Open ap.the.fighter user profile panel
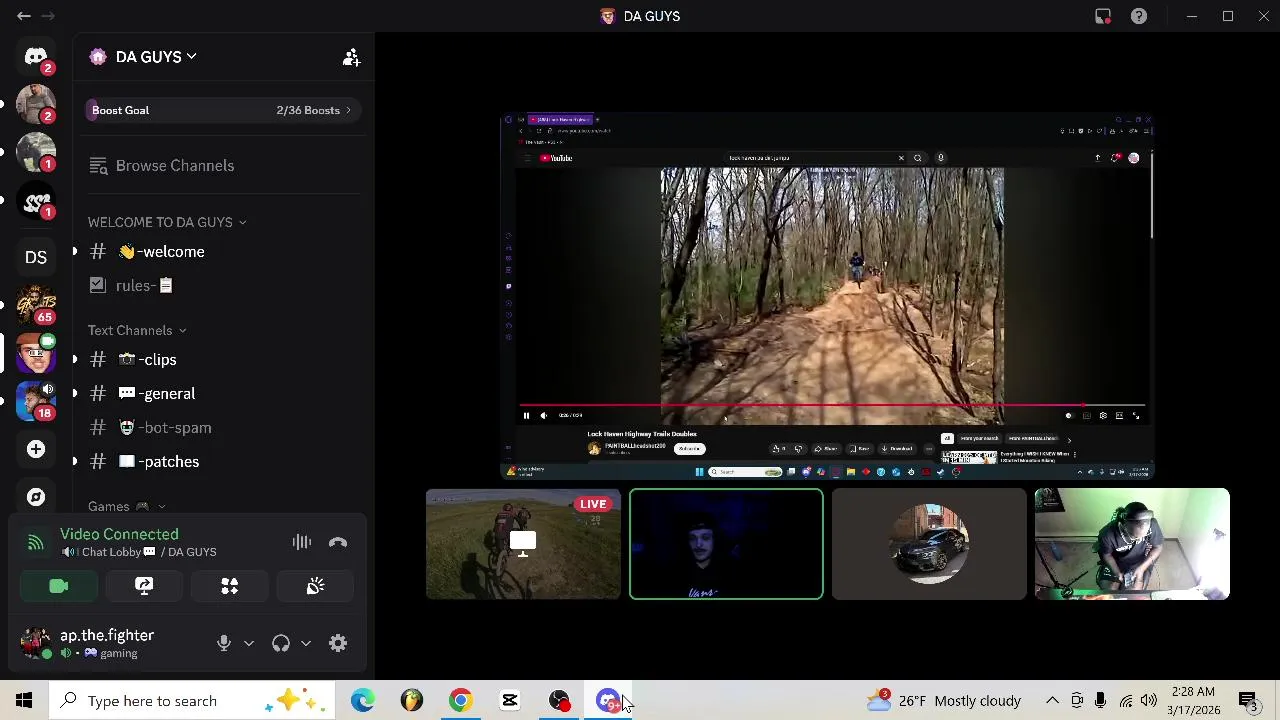This screenshot has height=720, width=1280. (x=105, y=643)
